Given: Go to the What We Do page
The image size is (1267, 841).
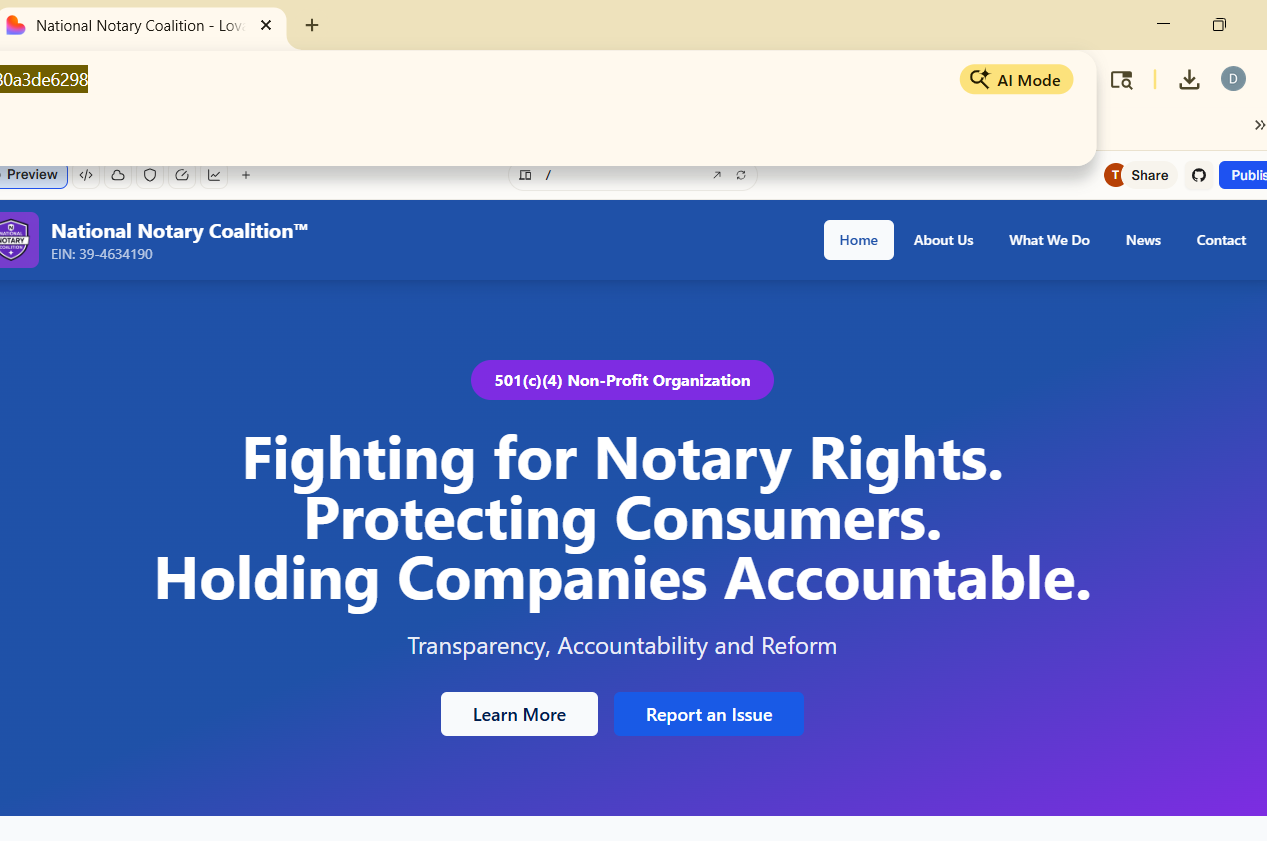Looking at the screenshot, I should tap(1049, 240).
